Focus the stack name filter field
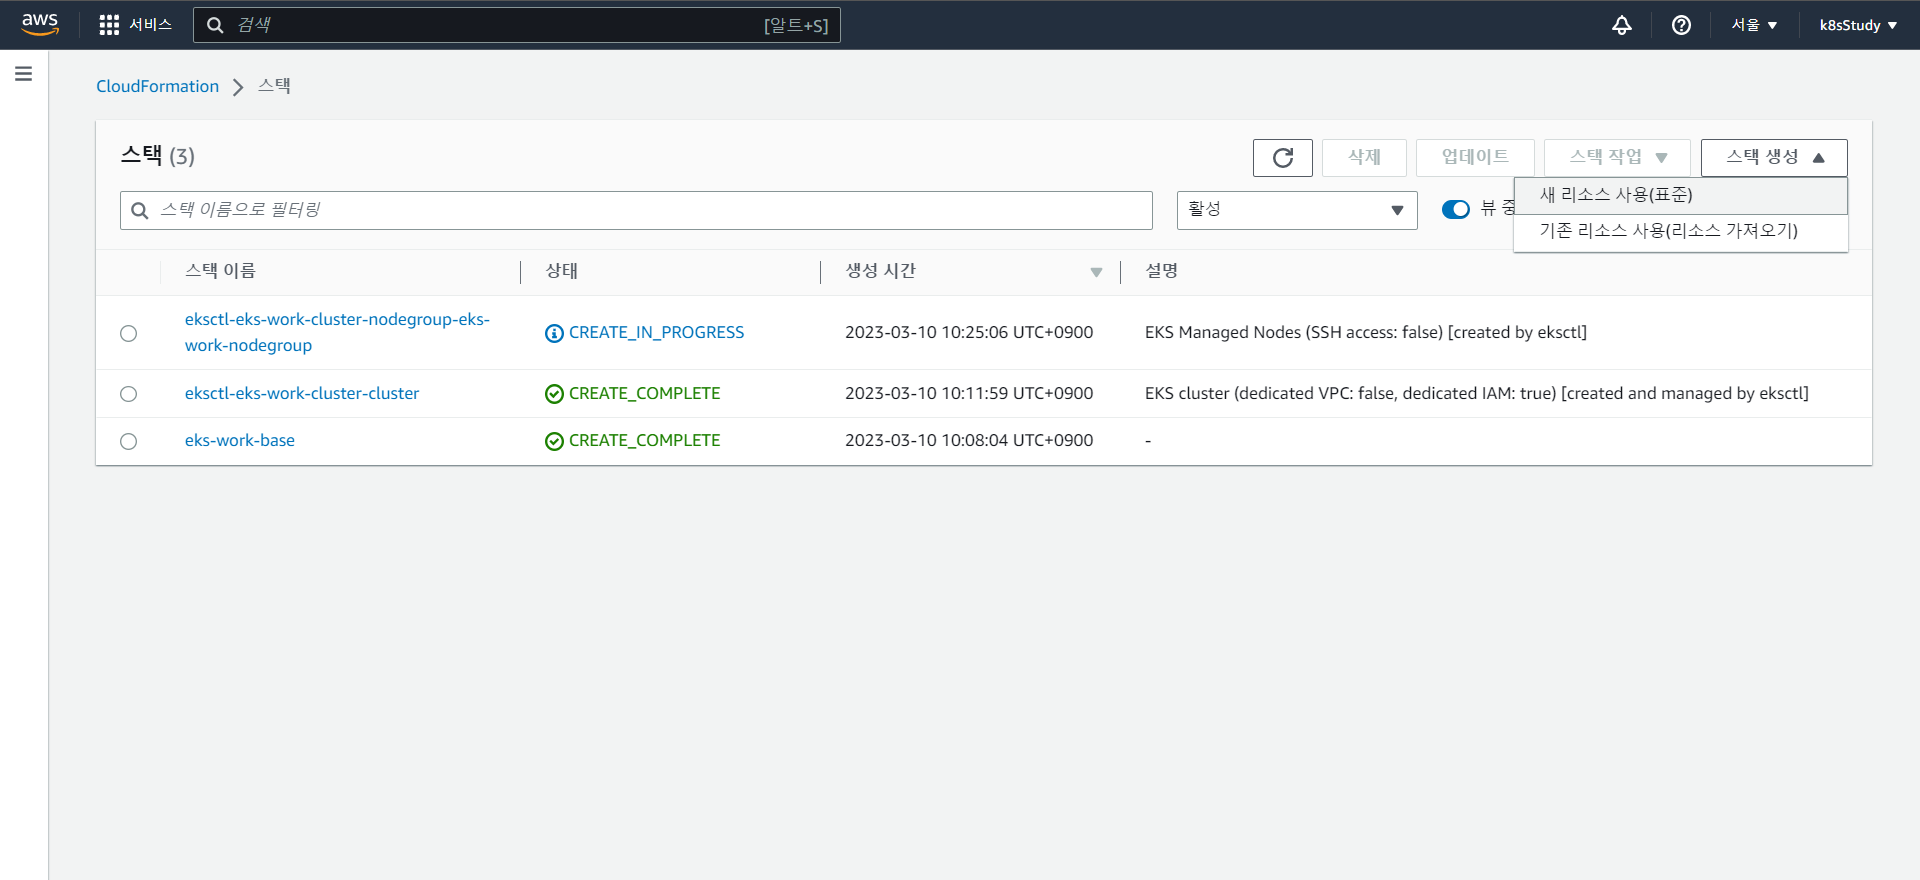The image size is (1920, 880). pyautogui.click(x=636, y=210)
